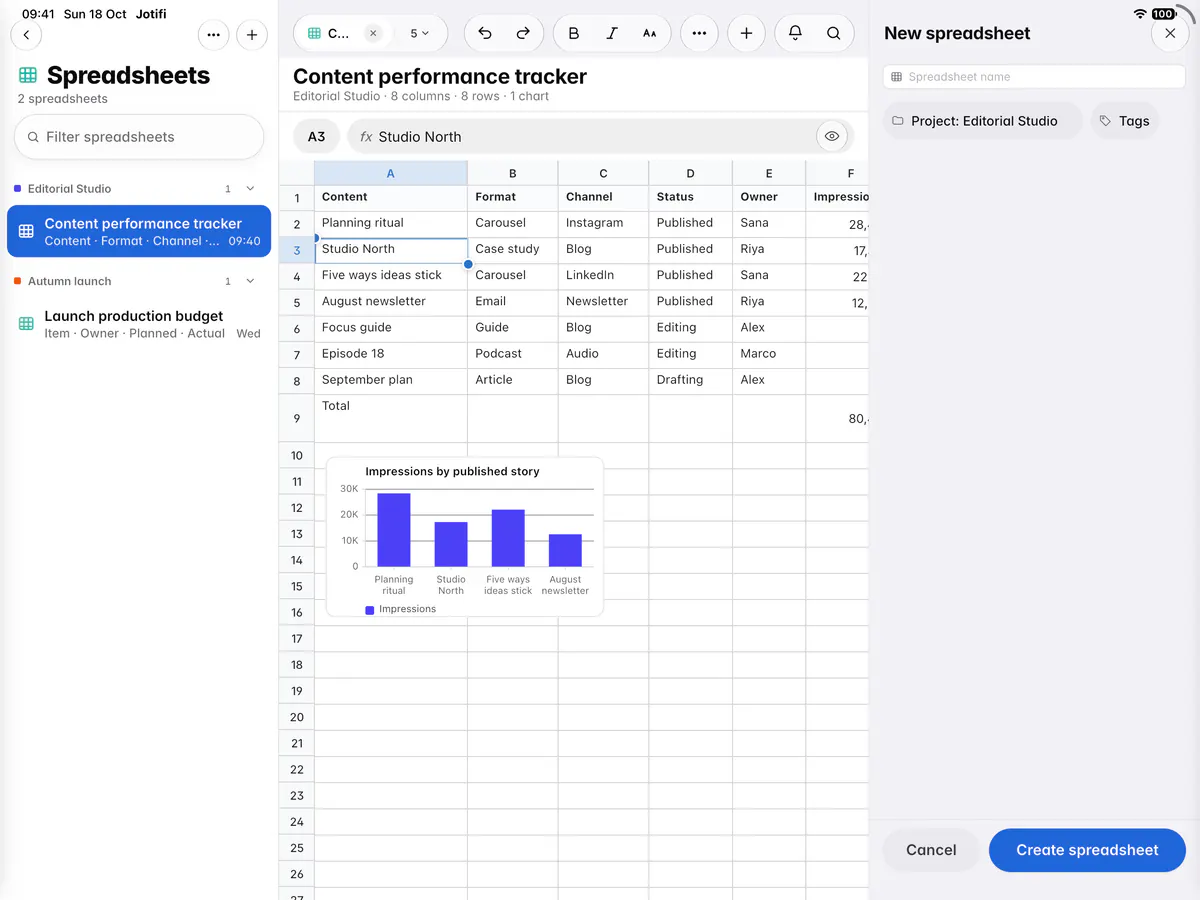1200x900 pixels.
Task: Select column A header
Action: [391, 173]
